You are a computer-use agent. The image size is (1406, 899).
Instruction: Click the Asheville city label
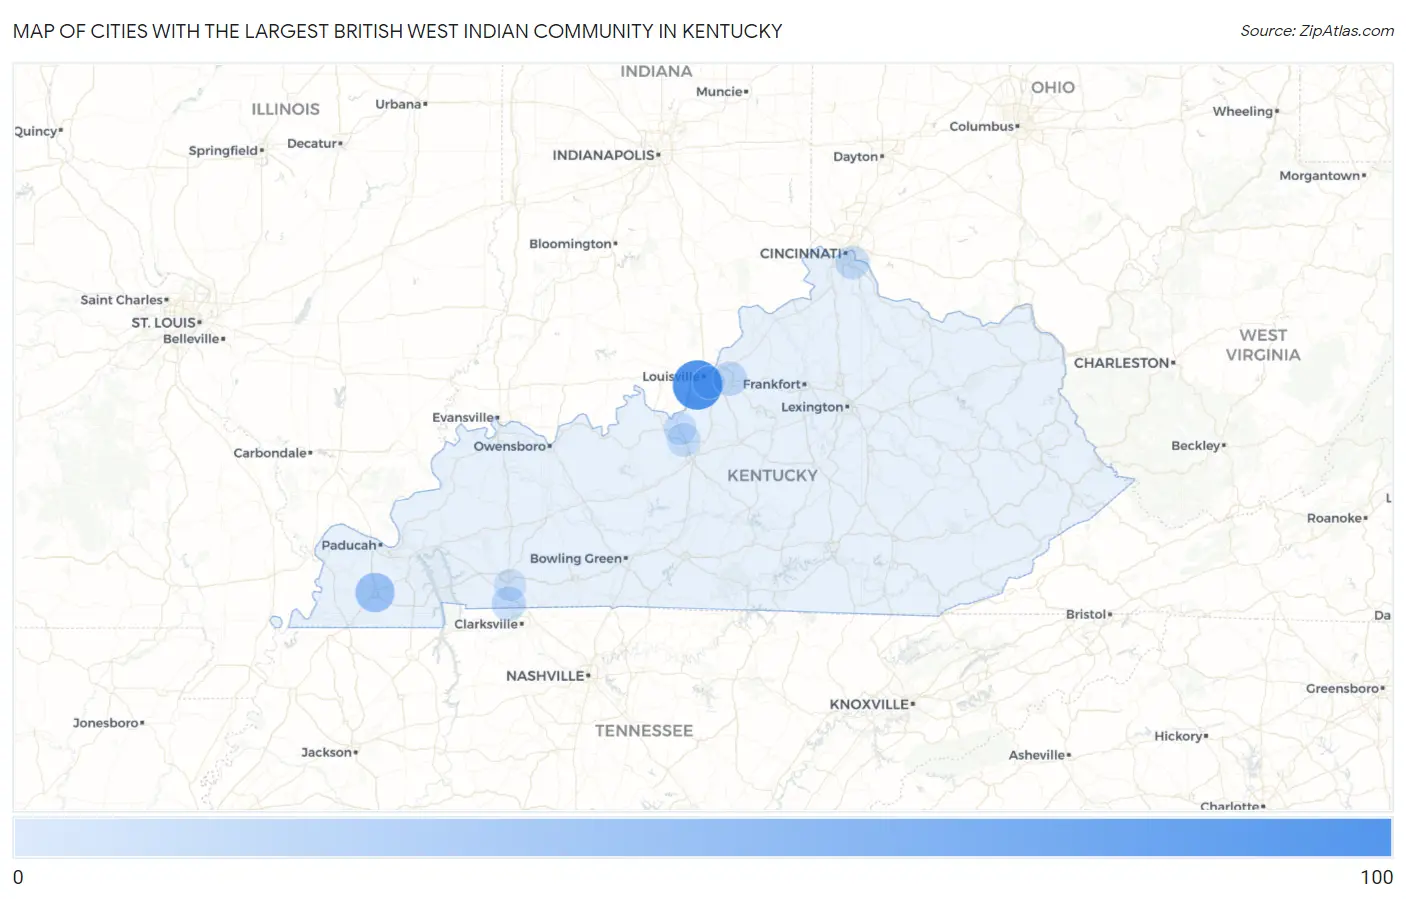tap(1037, 755)
